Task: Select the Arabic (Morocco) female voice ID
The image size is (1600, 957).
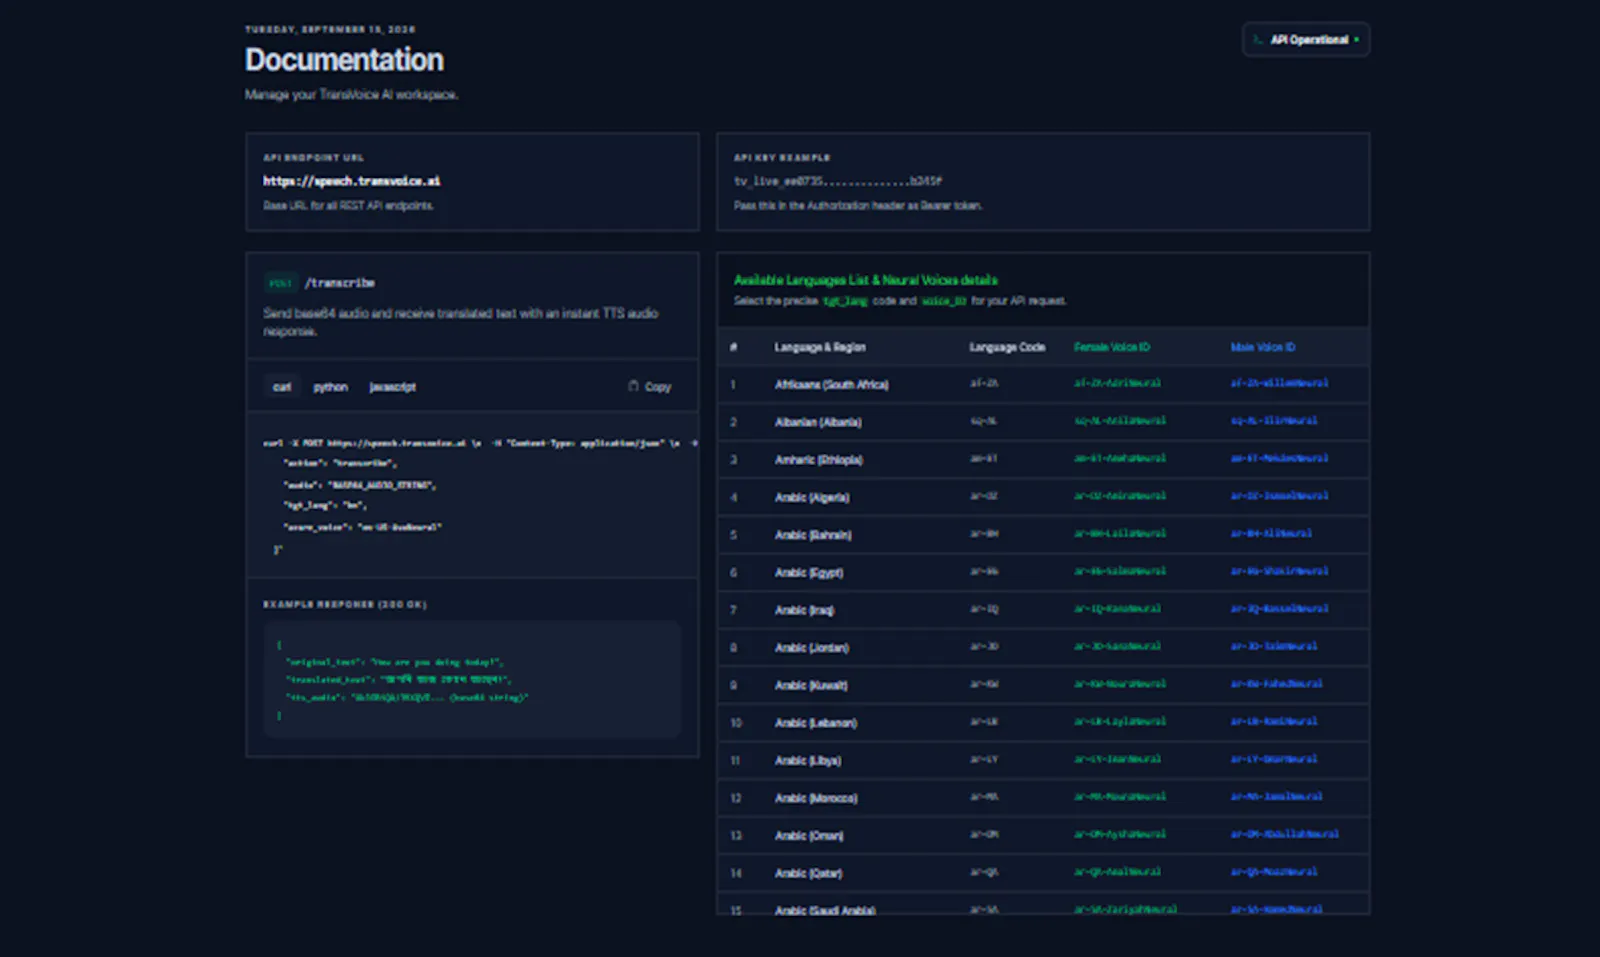Action: 1120,797
